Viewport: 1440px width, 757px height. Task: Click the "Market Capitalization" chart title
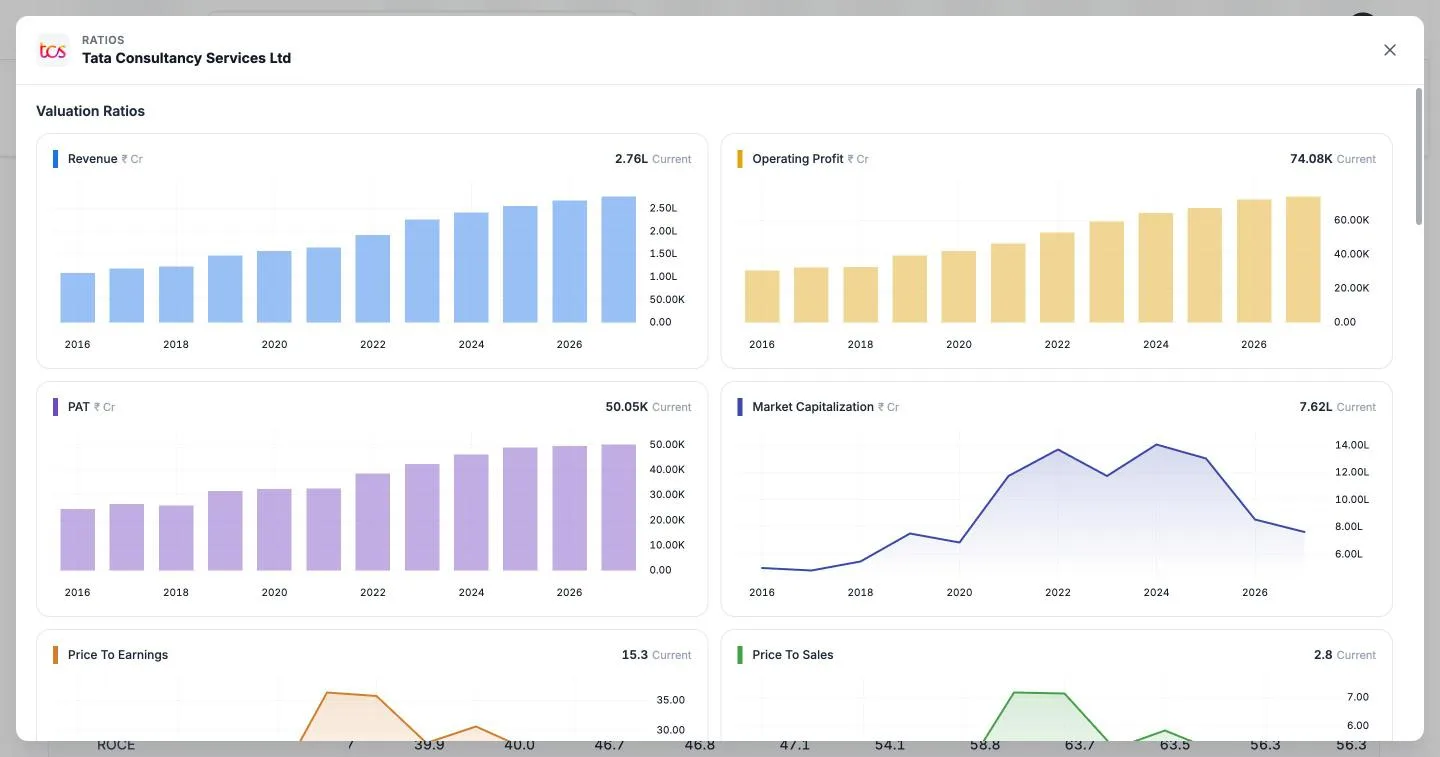pyautogui.click(x=813, y=407)
